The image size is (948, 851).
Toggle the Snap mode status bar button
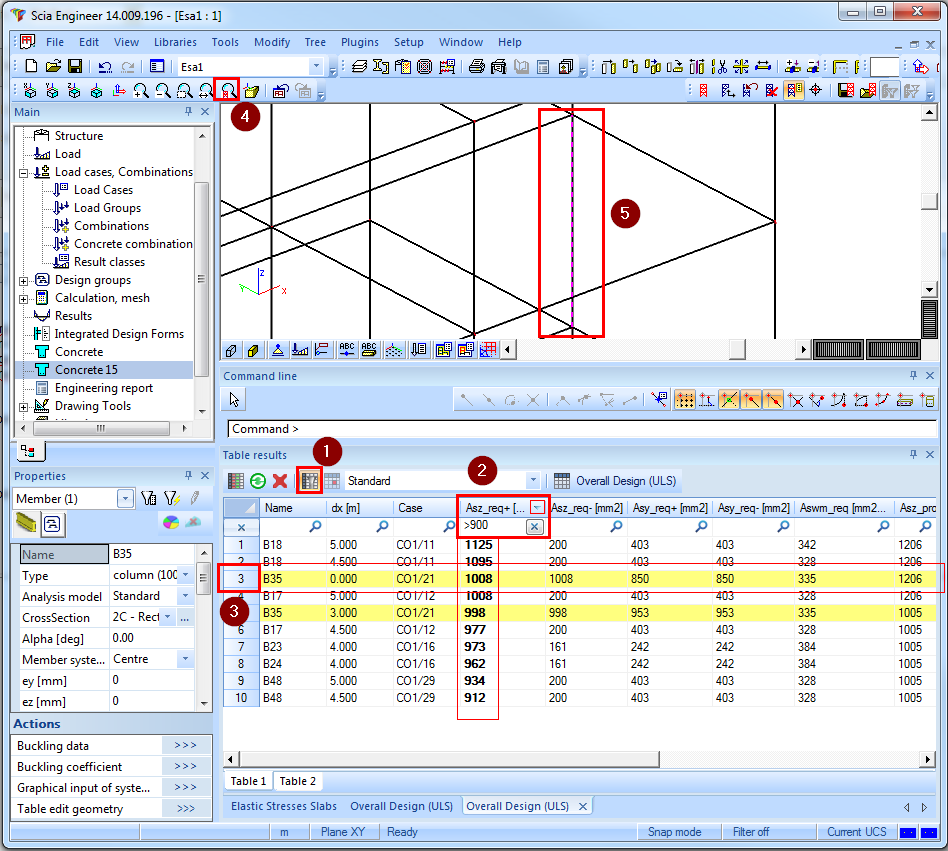[674, 832]
